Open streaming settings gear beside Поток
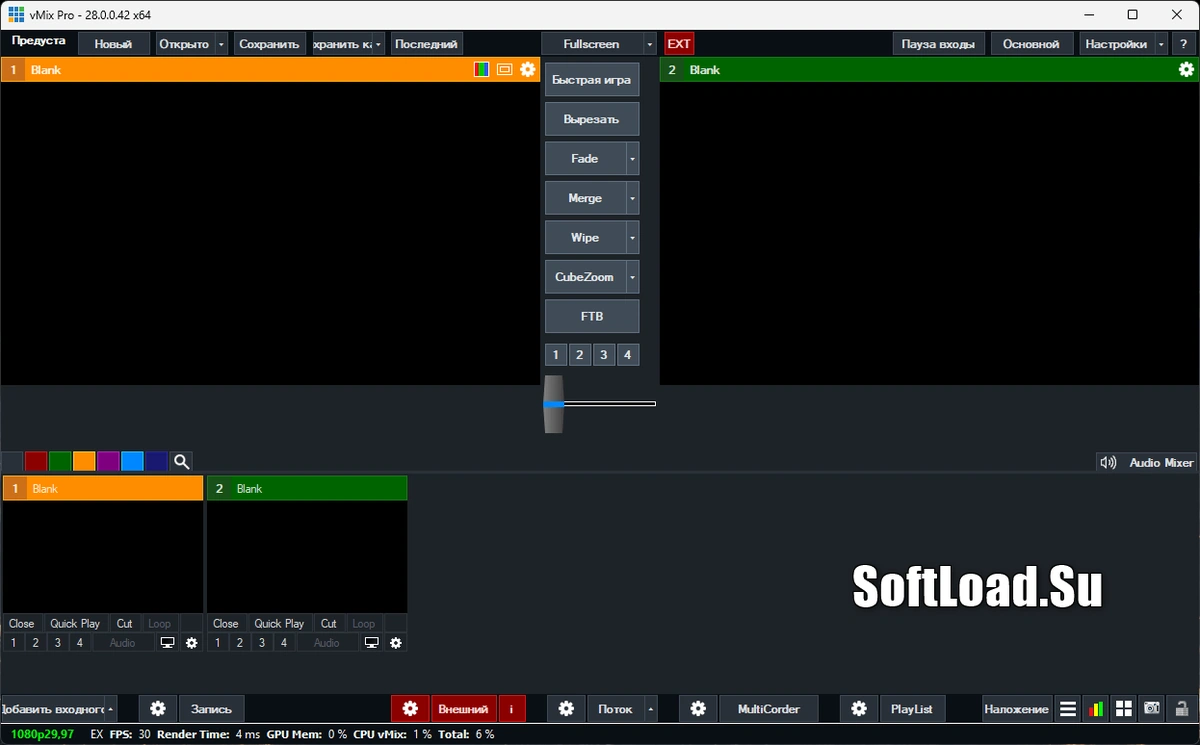The width and height of the screenshot is (1200, 745). click(566, 709)
